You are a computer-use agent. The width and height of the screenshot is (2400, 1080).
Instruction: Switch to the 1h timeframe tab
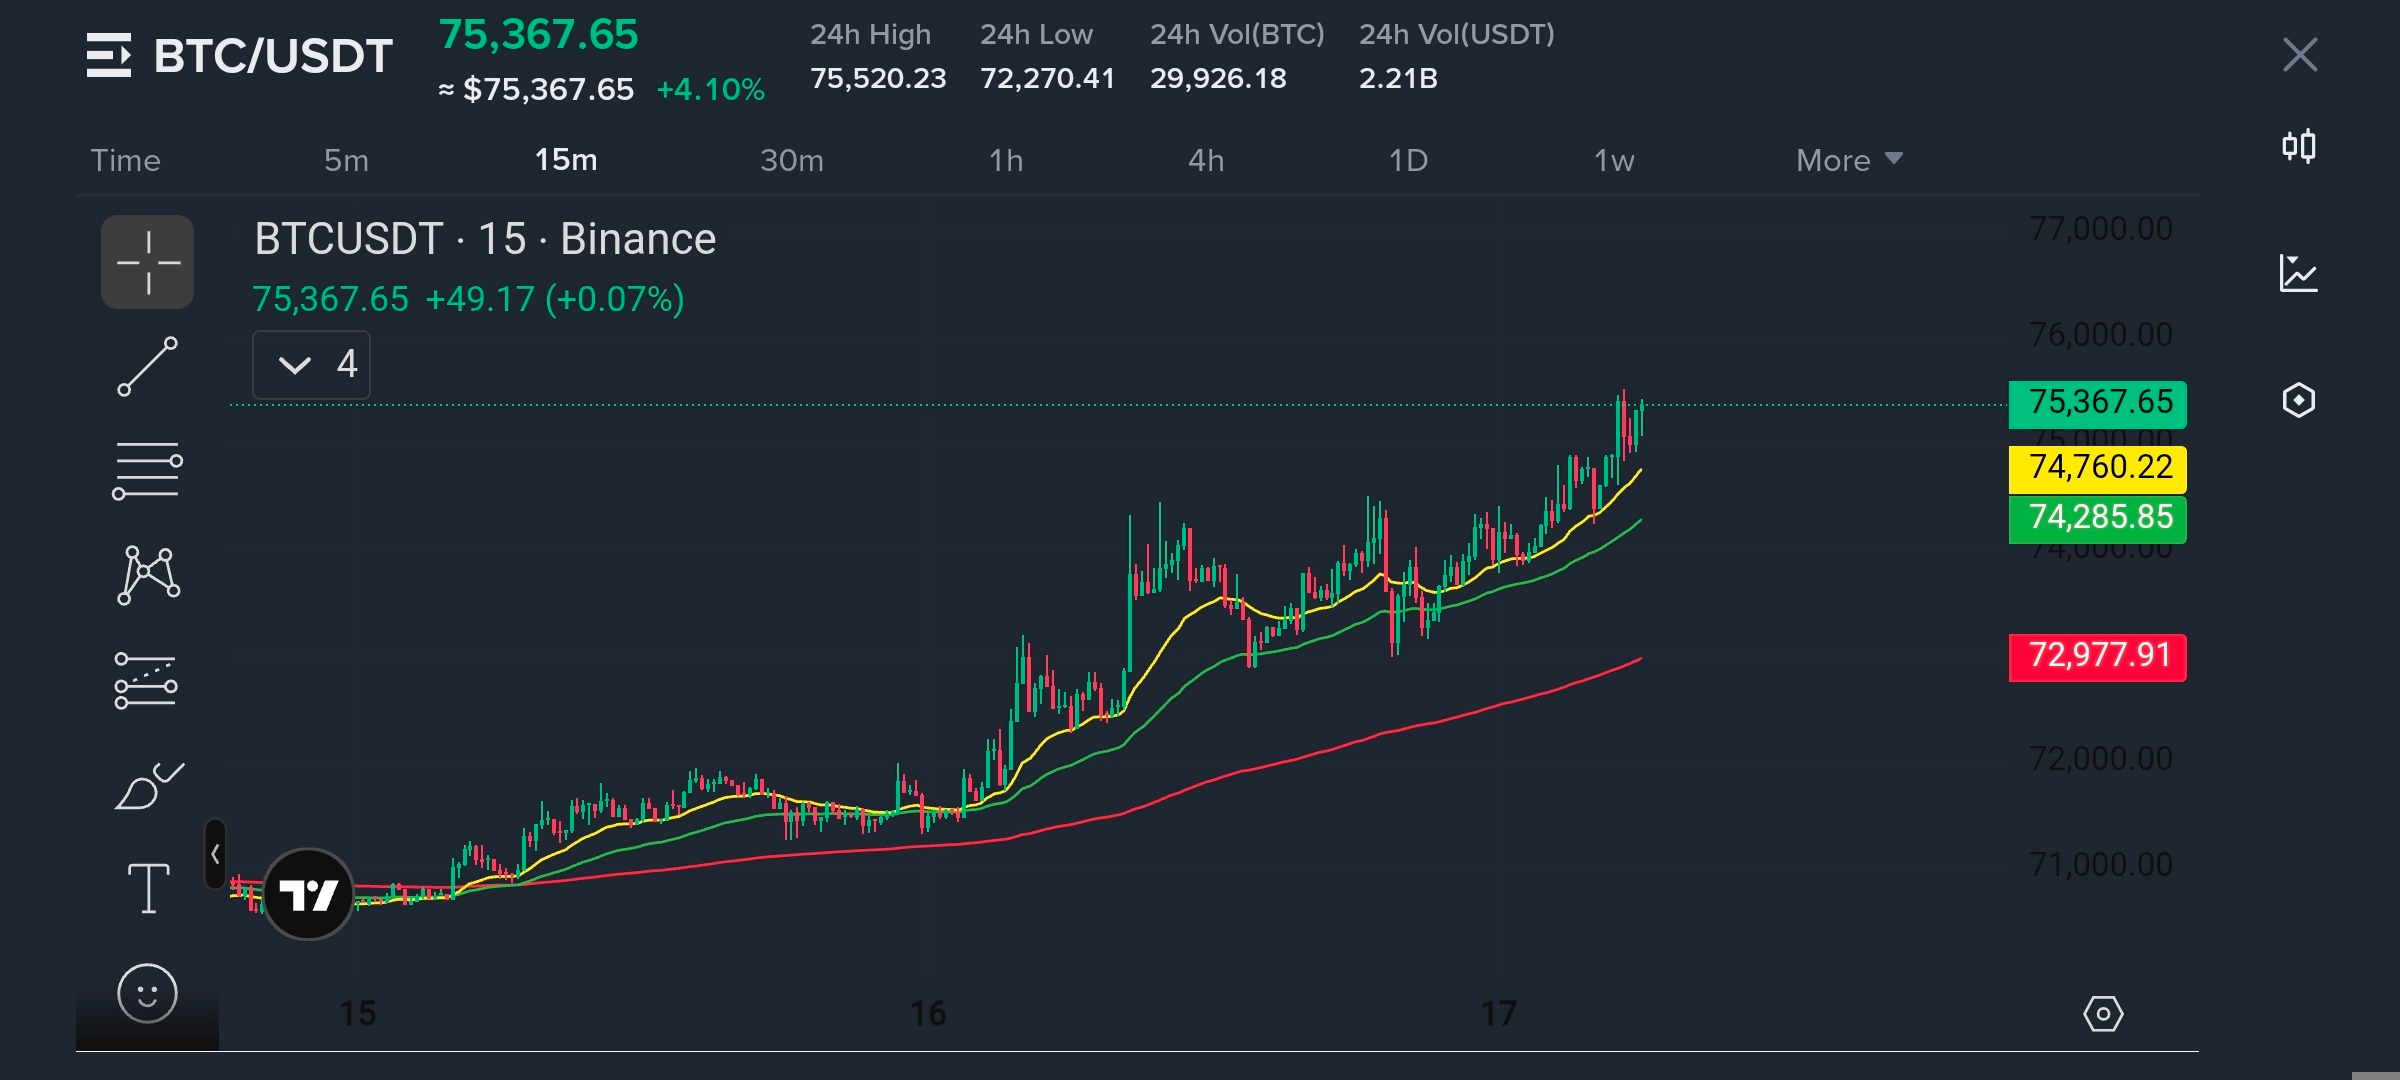[1006, 160]
